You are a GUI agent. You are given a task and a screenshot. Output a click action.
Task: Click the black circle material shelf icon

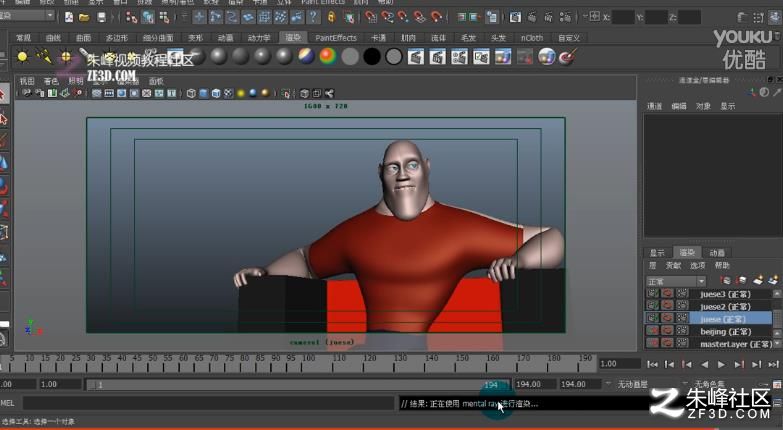(372, 57)
